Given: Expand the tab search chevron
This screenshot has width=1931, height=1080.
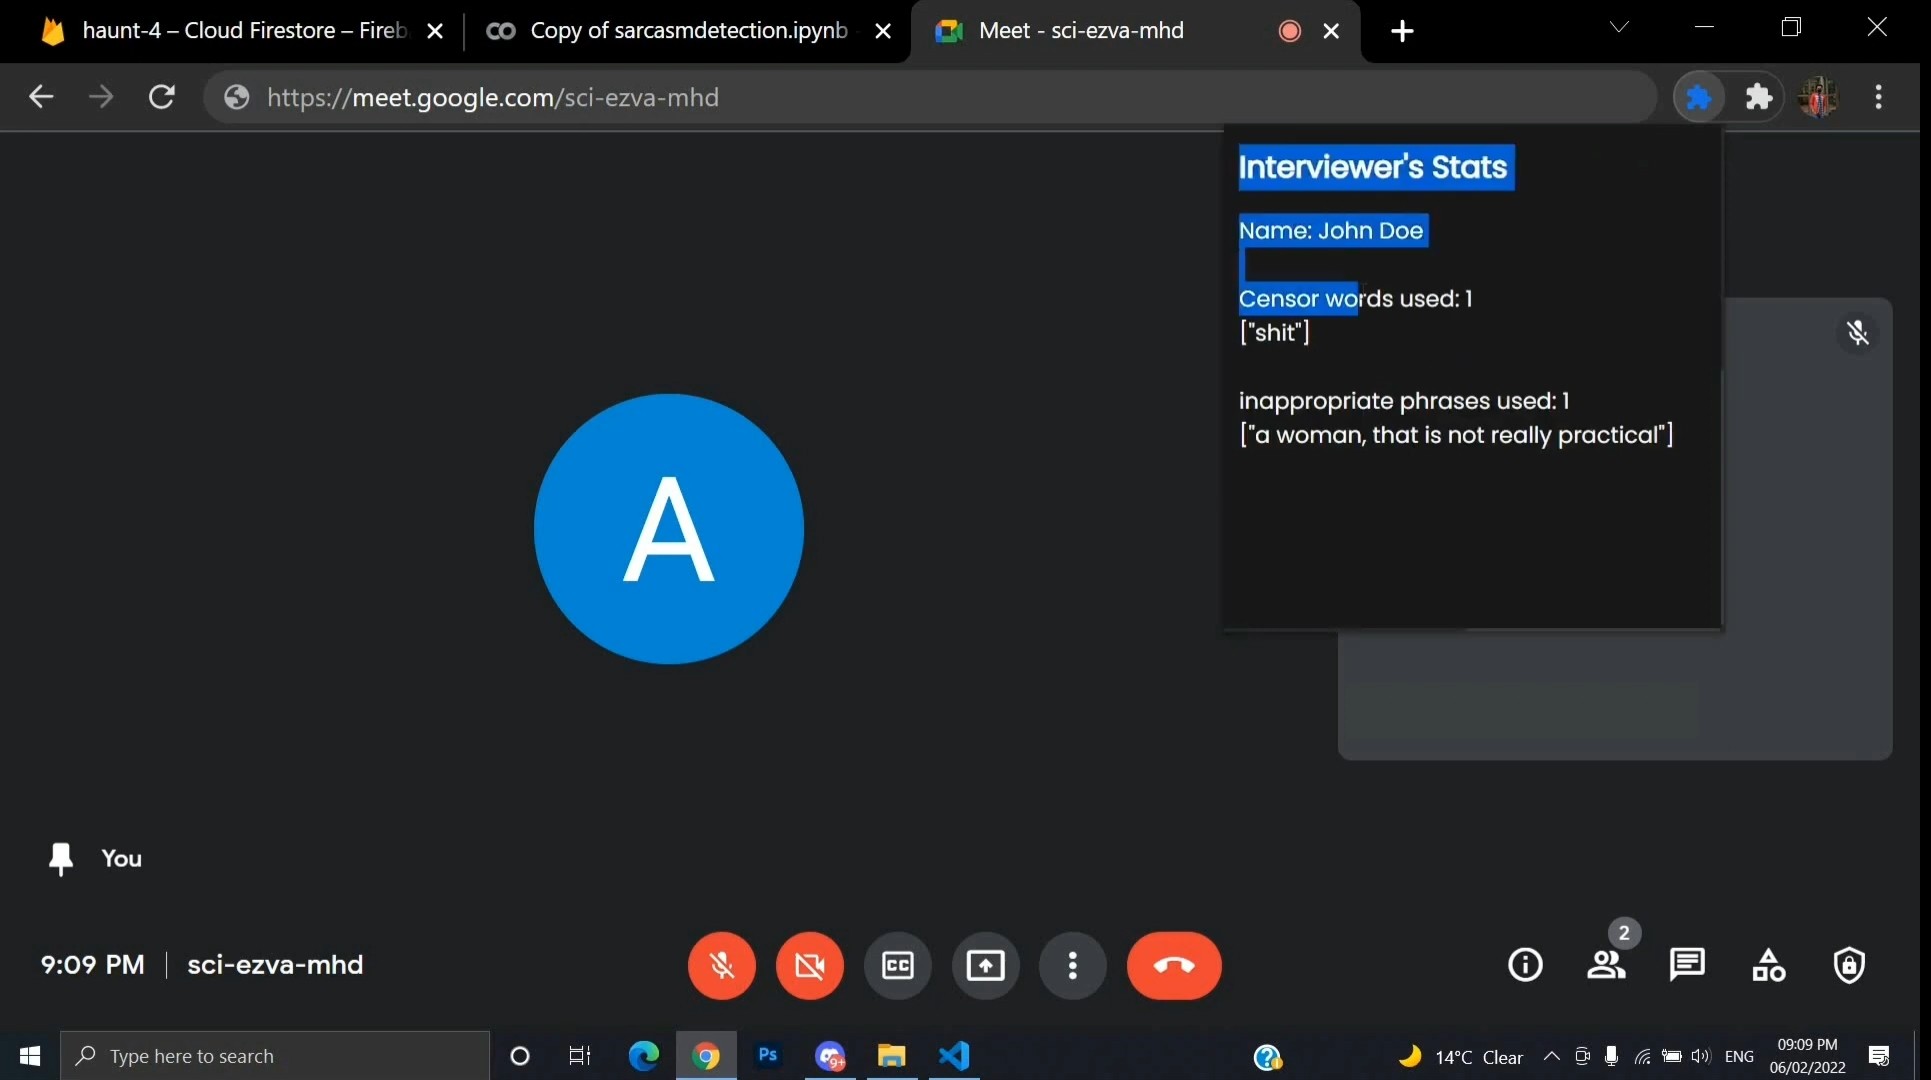Looking at the screenshot, I should tap(1619, 28).
